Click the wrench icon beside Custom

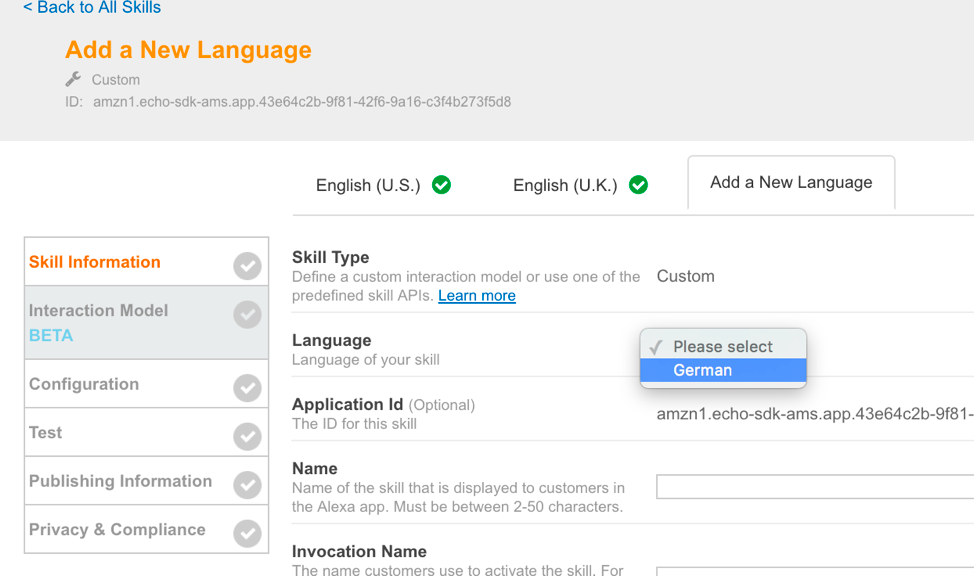[73, 79]
